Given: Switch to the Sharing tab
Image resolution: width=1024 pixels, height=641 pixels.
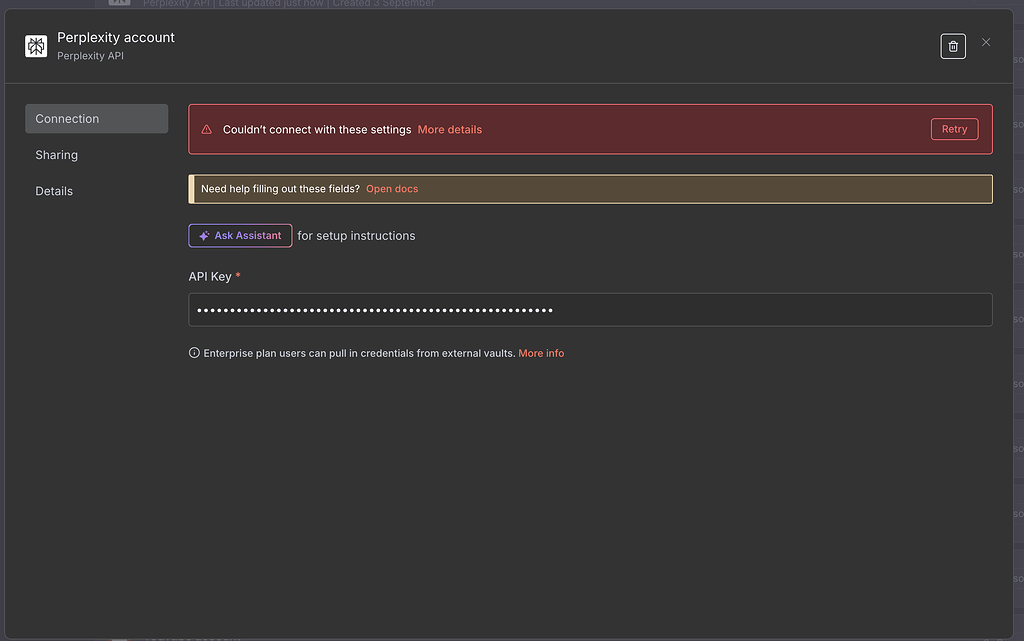Looking at the screenshot, I should coord(56,155).
